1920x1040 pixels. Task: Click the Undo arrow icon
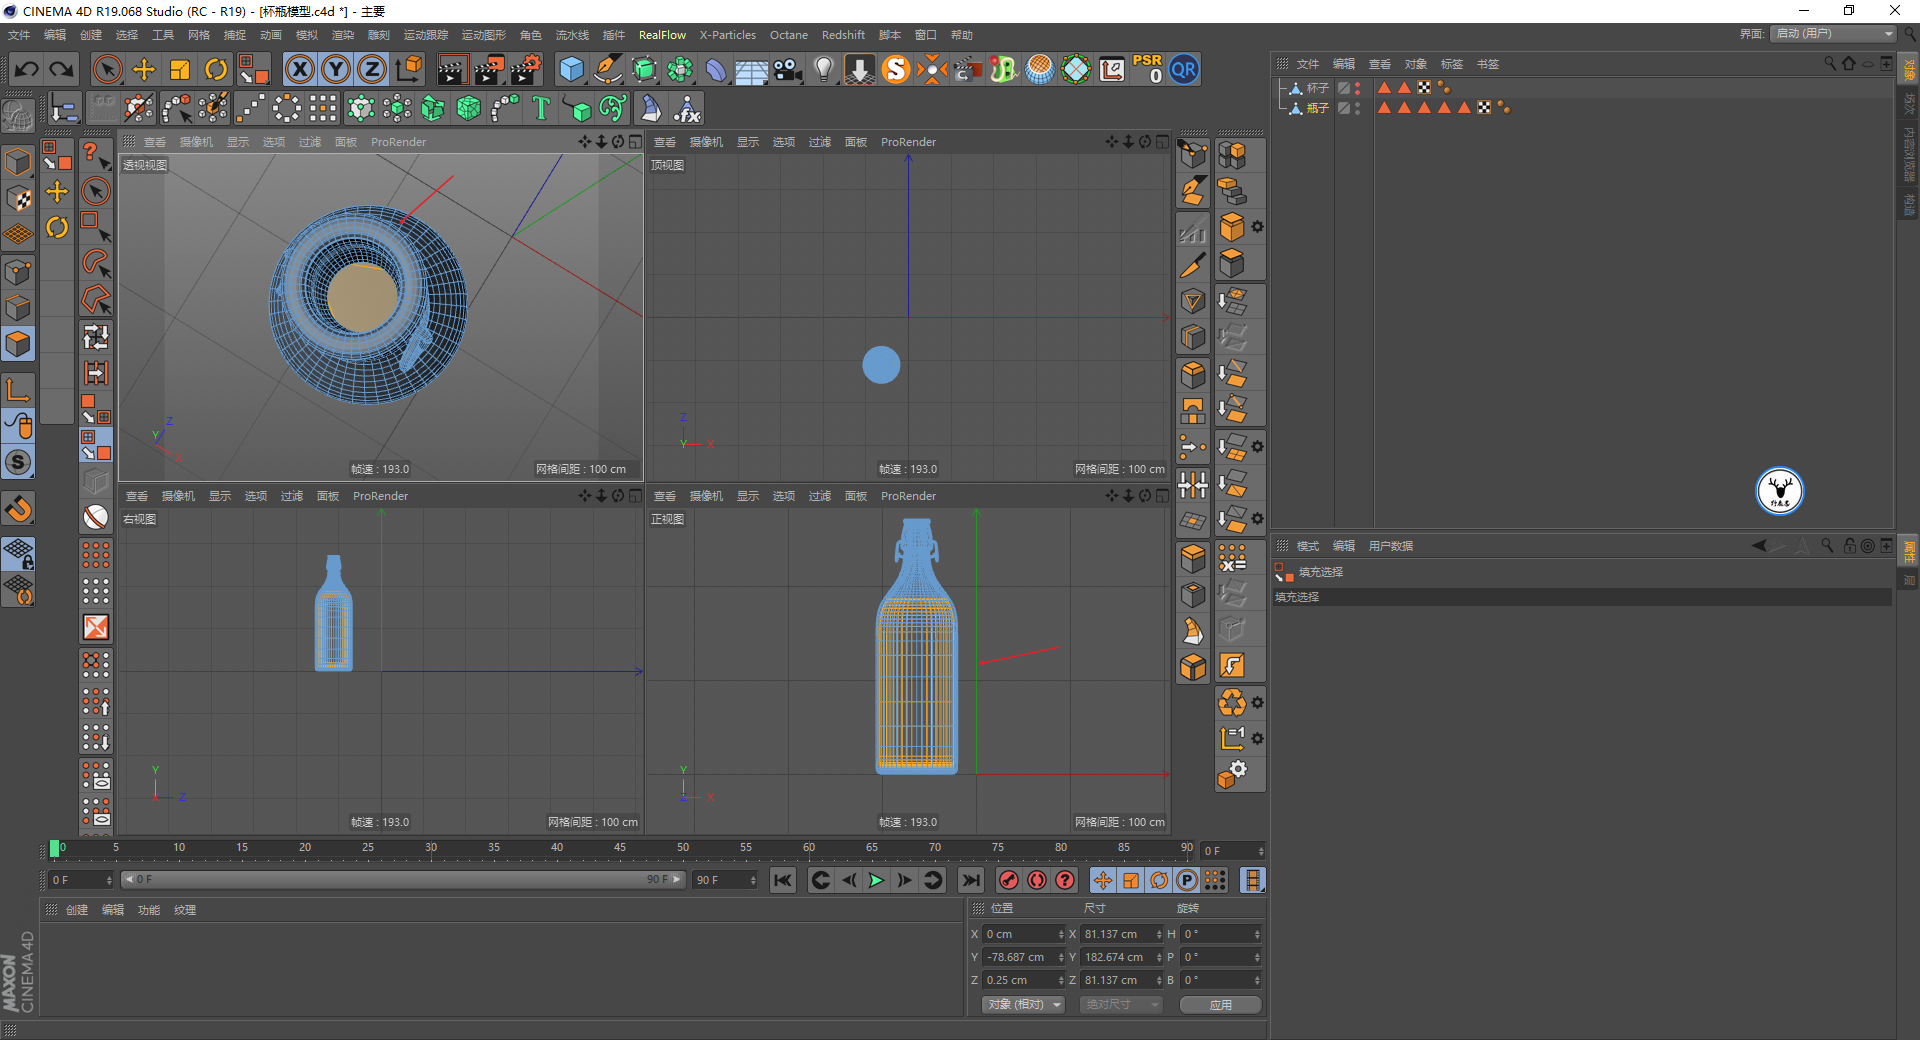pos(27,69)
